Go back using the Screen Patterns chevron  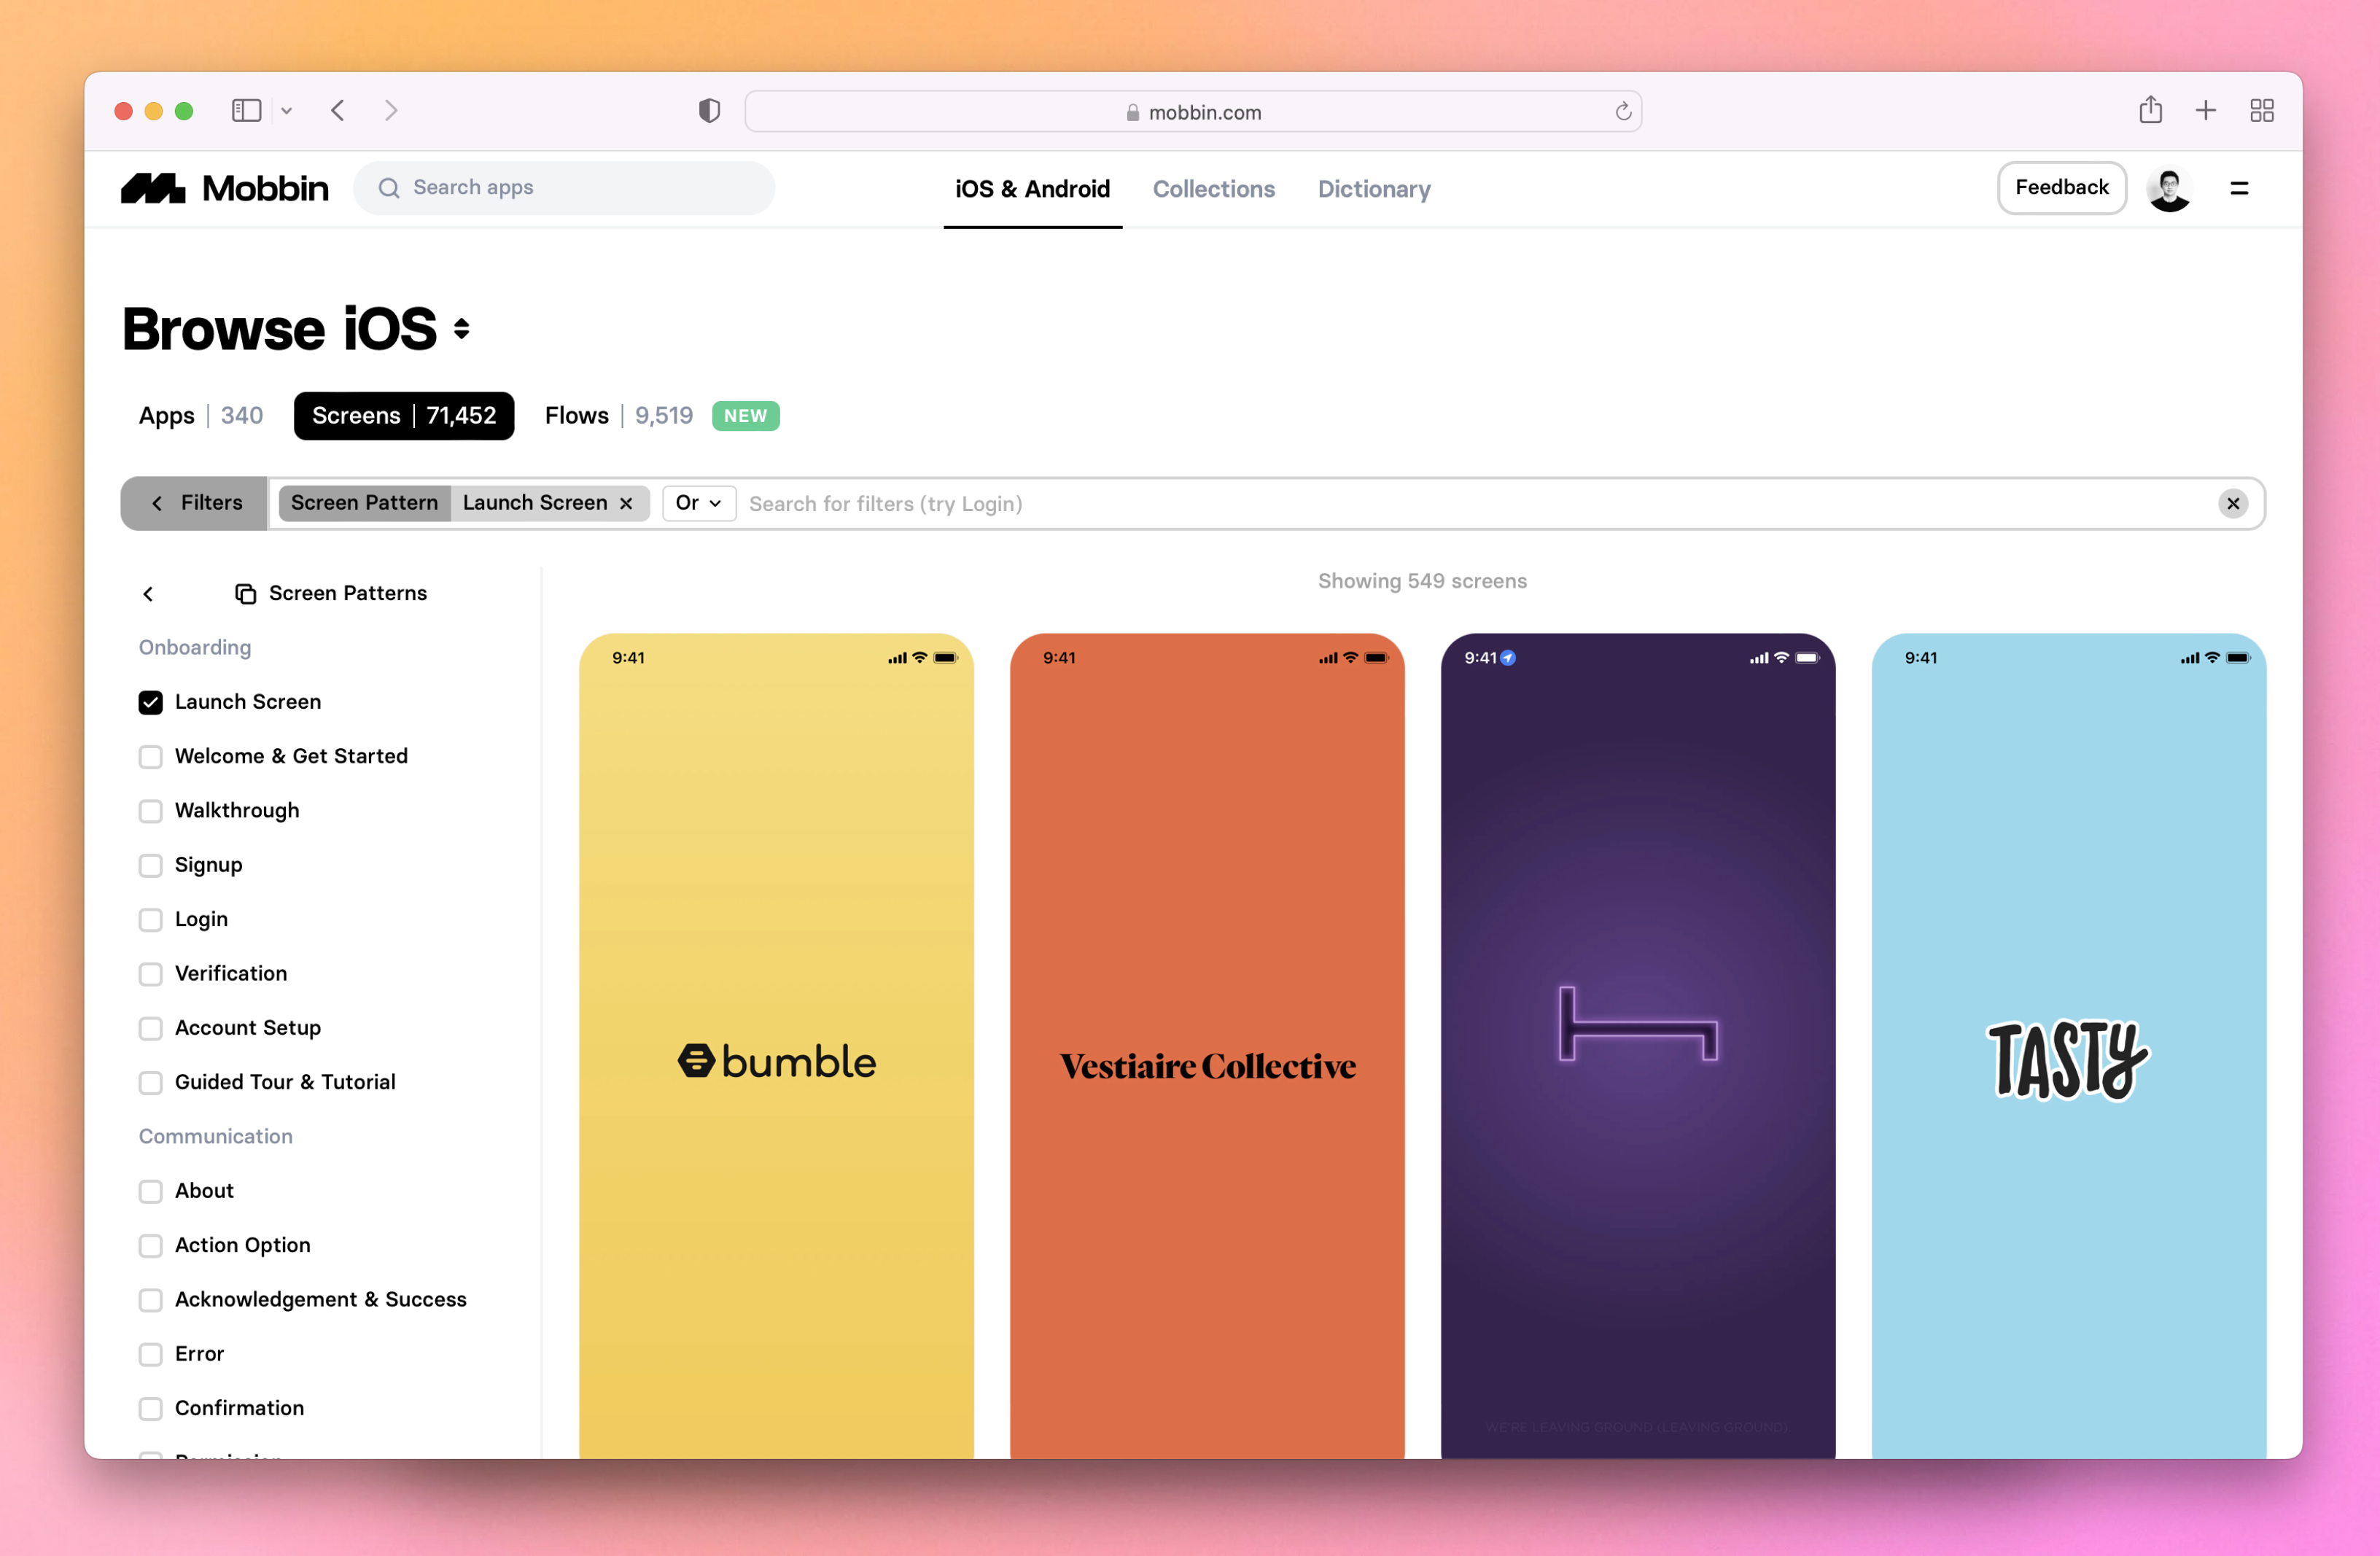click(148, 594)
